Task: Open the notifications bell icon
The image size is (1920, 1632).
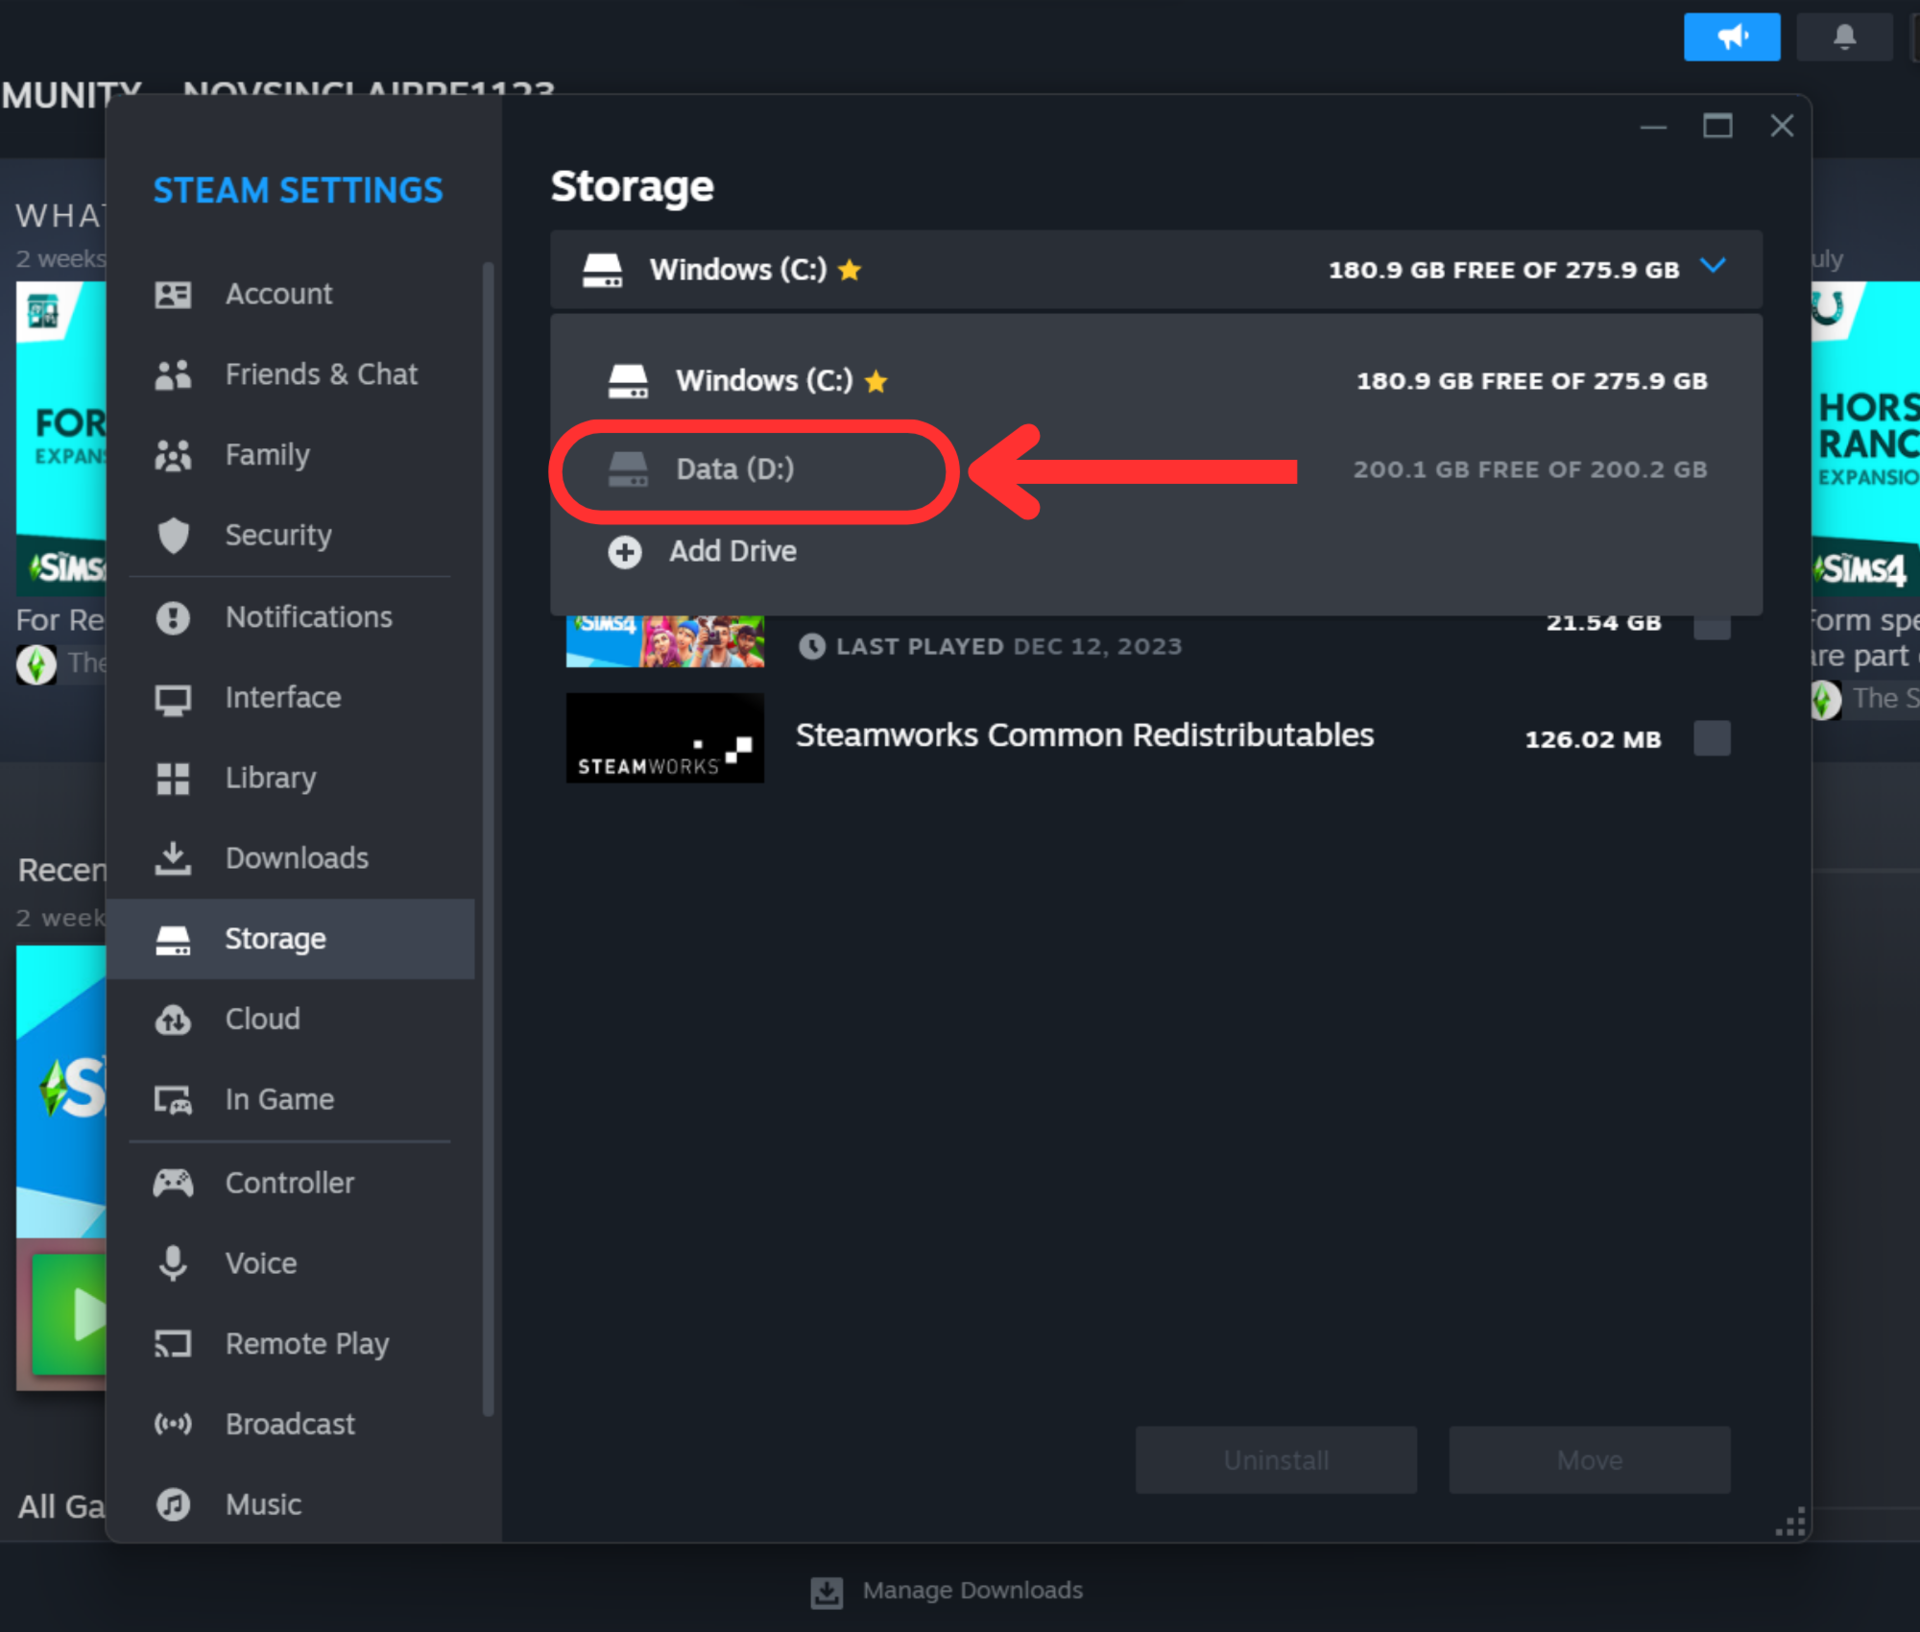Action: [x=1843, y=37]
